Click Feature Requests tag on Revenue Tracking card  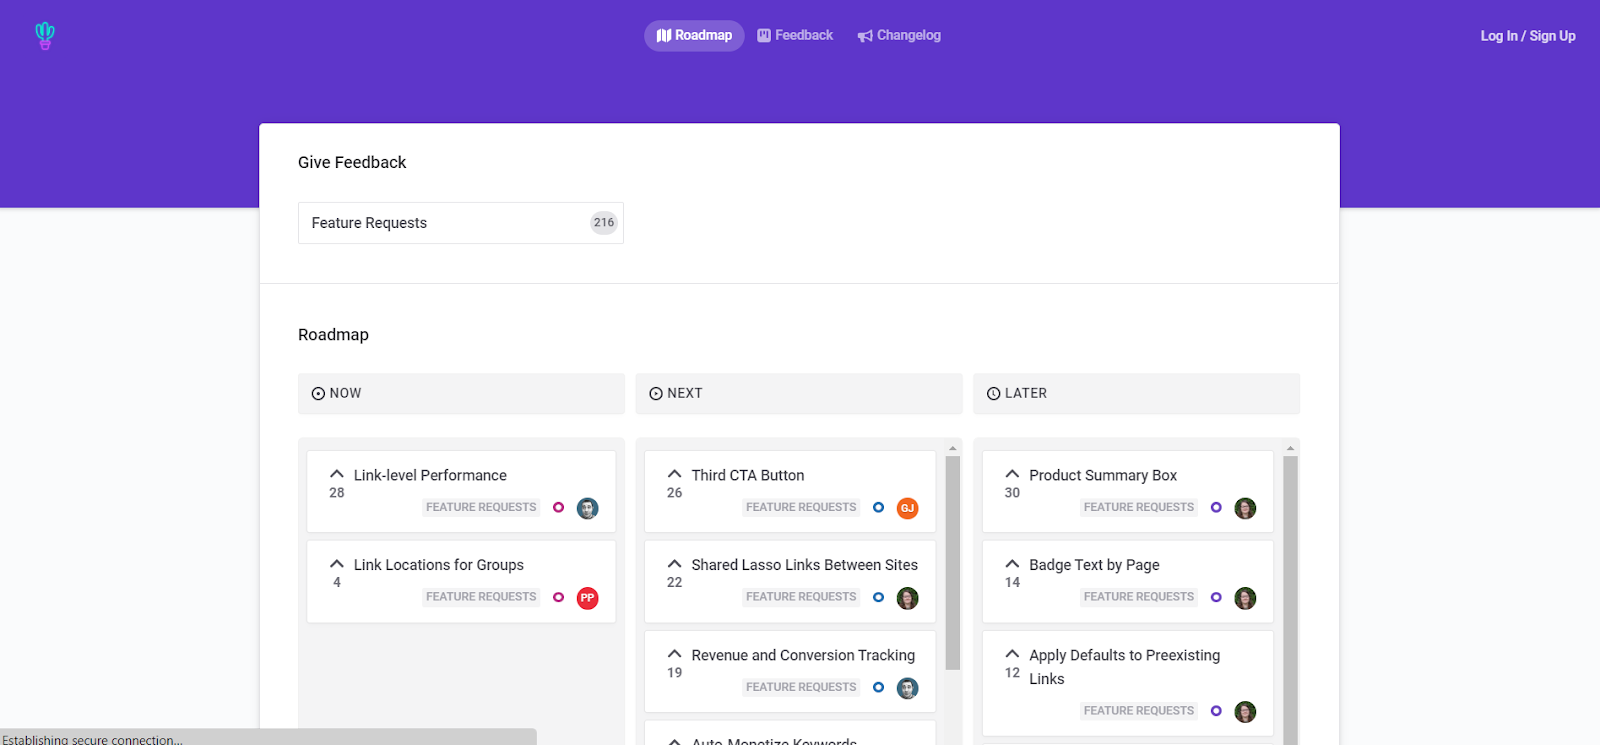(801, 688)
